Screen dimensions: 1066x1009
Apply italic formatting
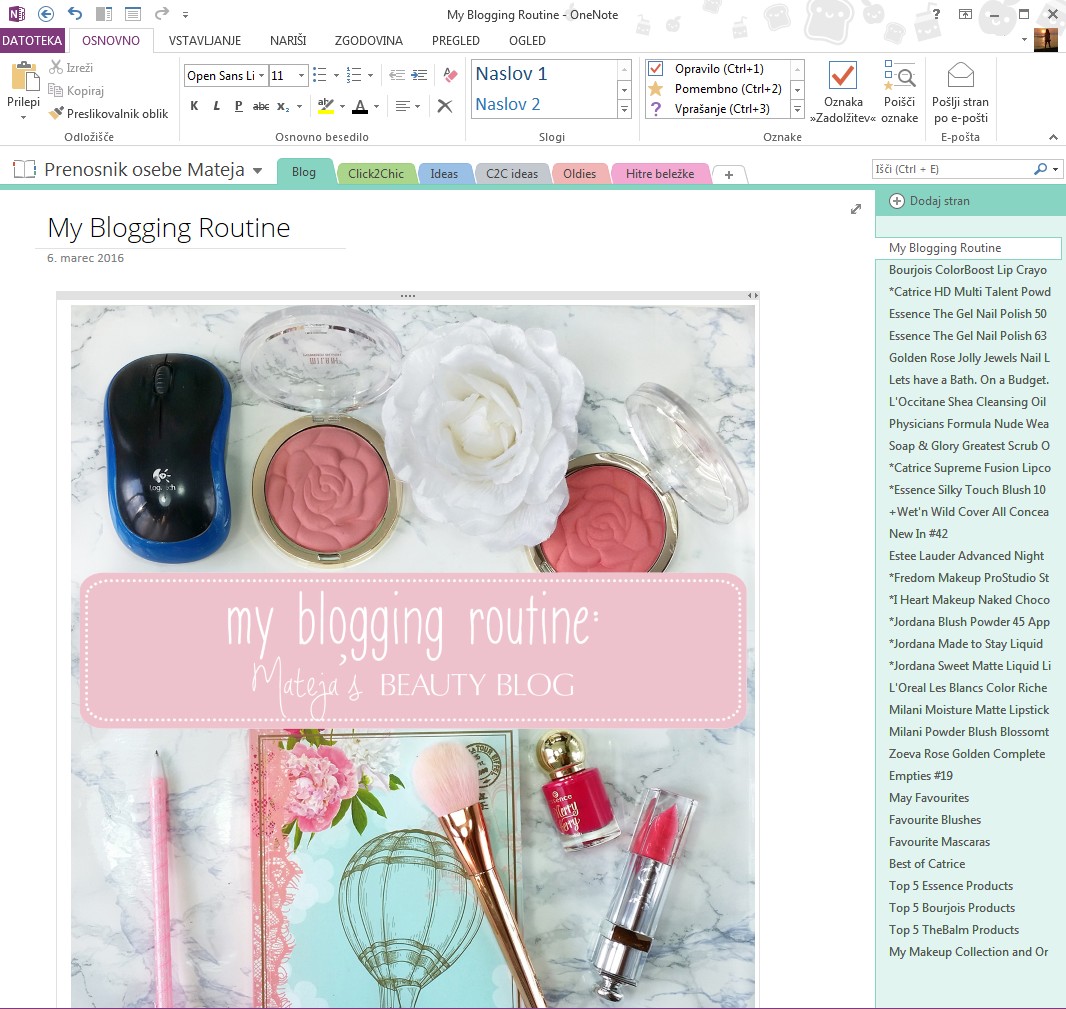click(216, 106)
